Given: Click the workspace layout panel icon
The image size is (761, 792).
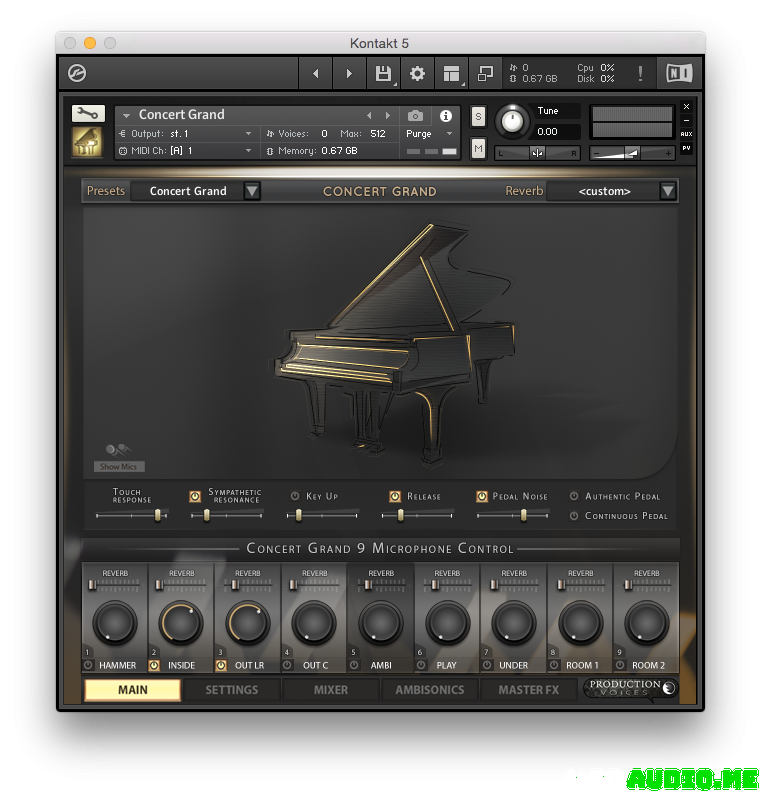Looking at the screenshot, I should pos(451,73).
